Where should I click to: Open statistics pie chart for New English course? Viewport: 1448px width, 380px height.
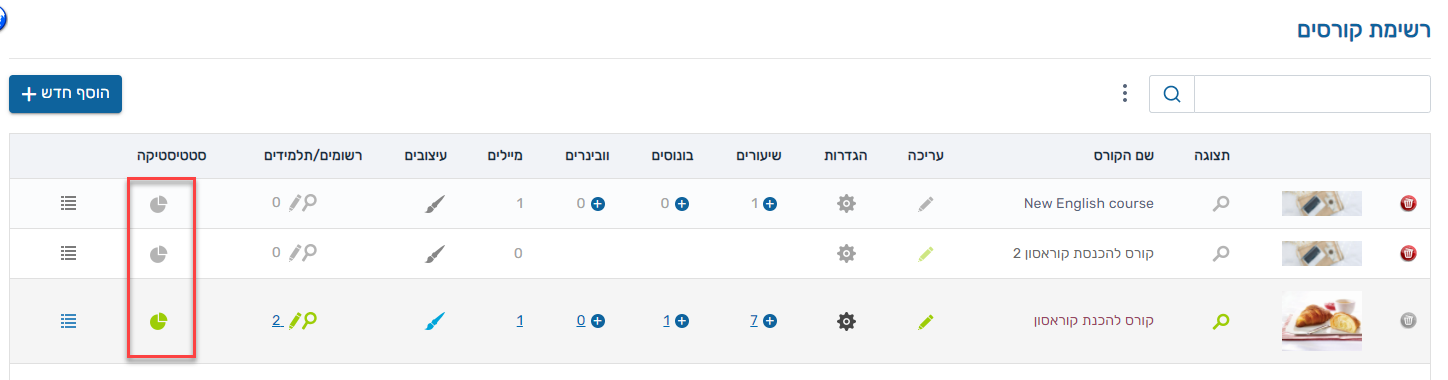[158, 204]
